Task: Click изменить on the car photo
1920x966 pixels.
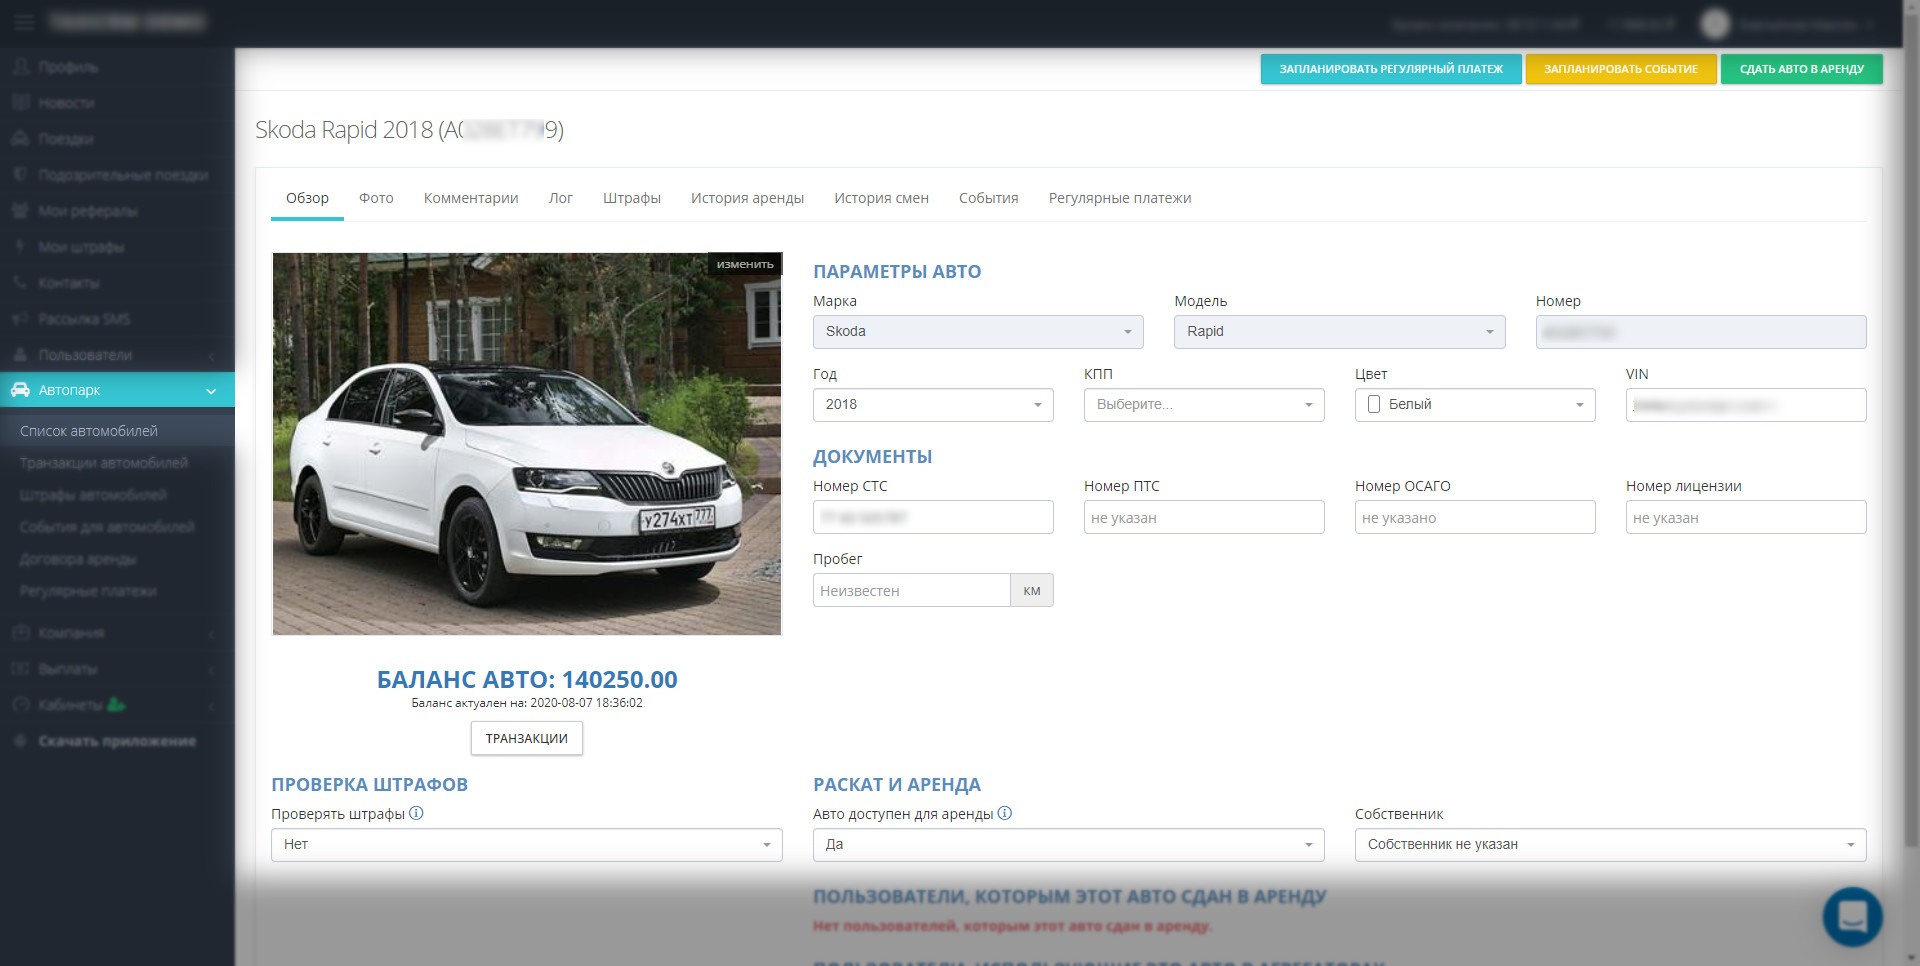Action: coord(745,264)
